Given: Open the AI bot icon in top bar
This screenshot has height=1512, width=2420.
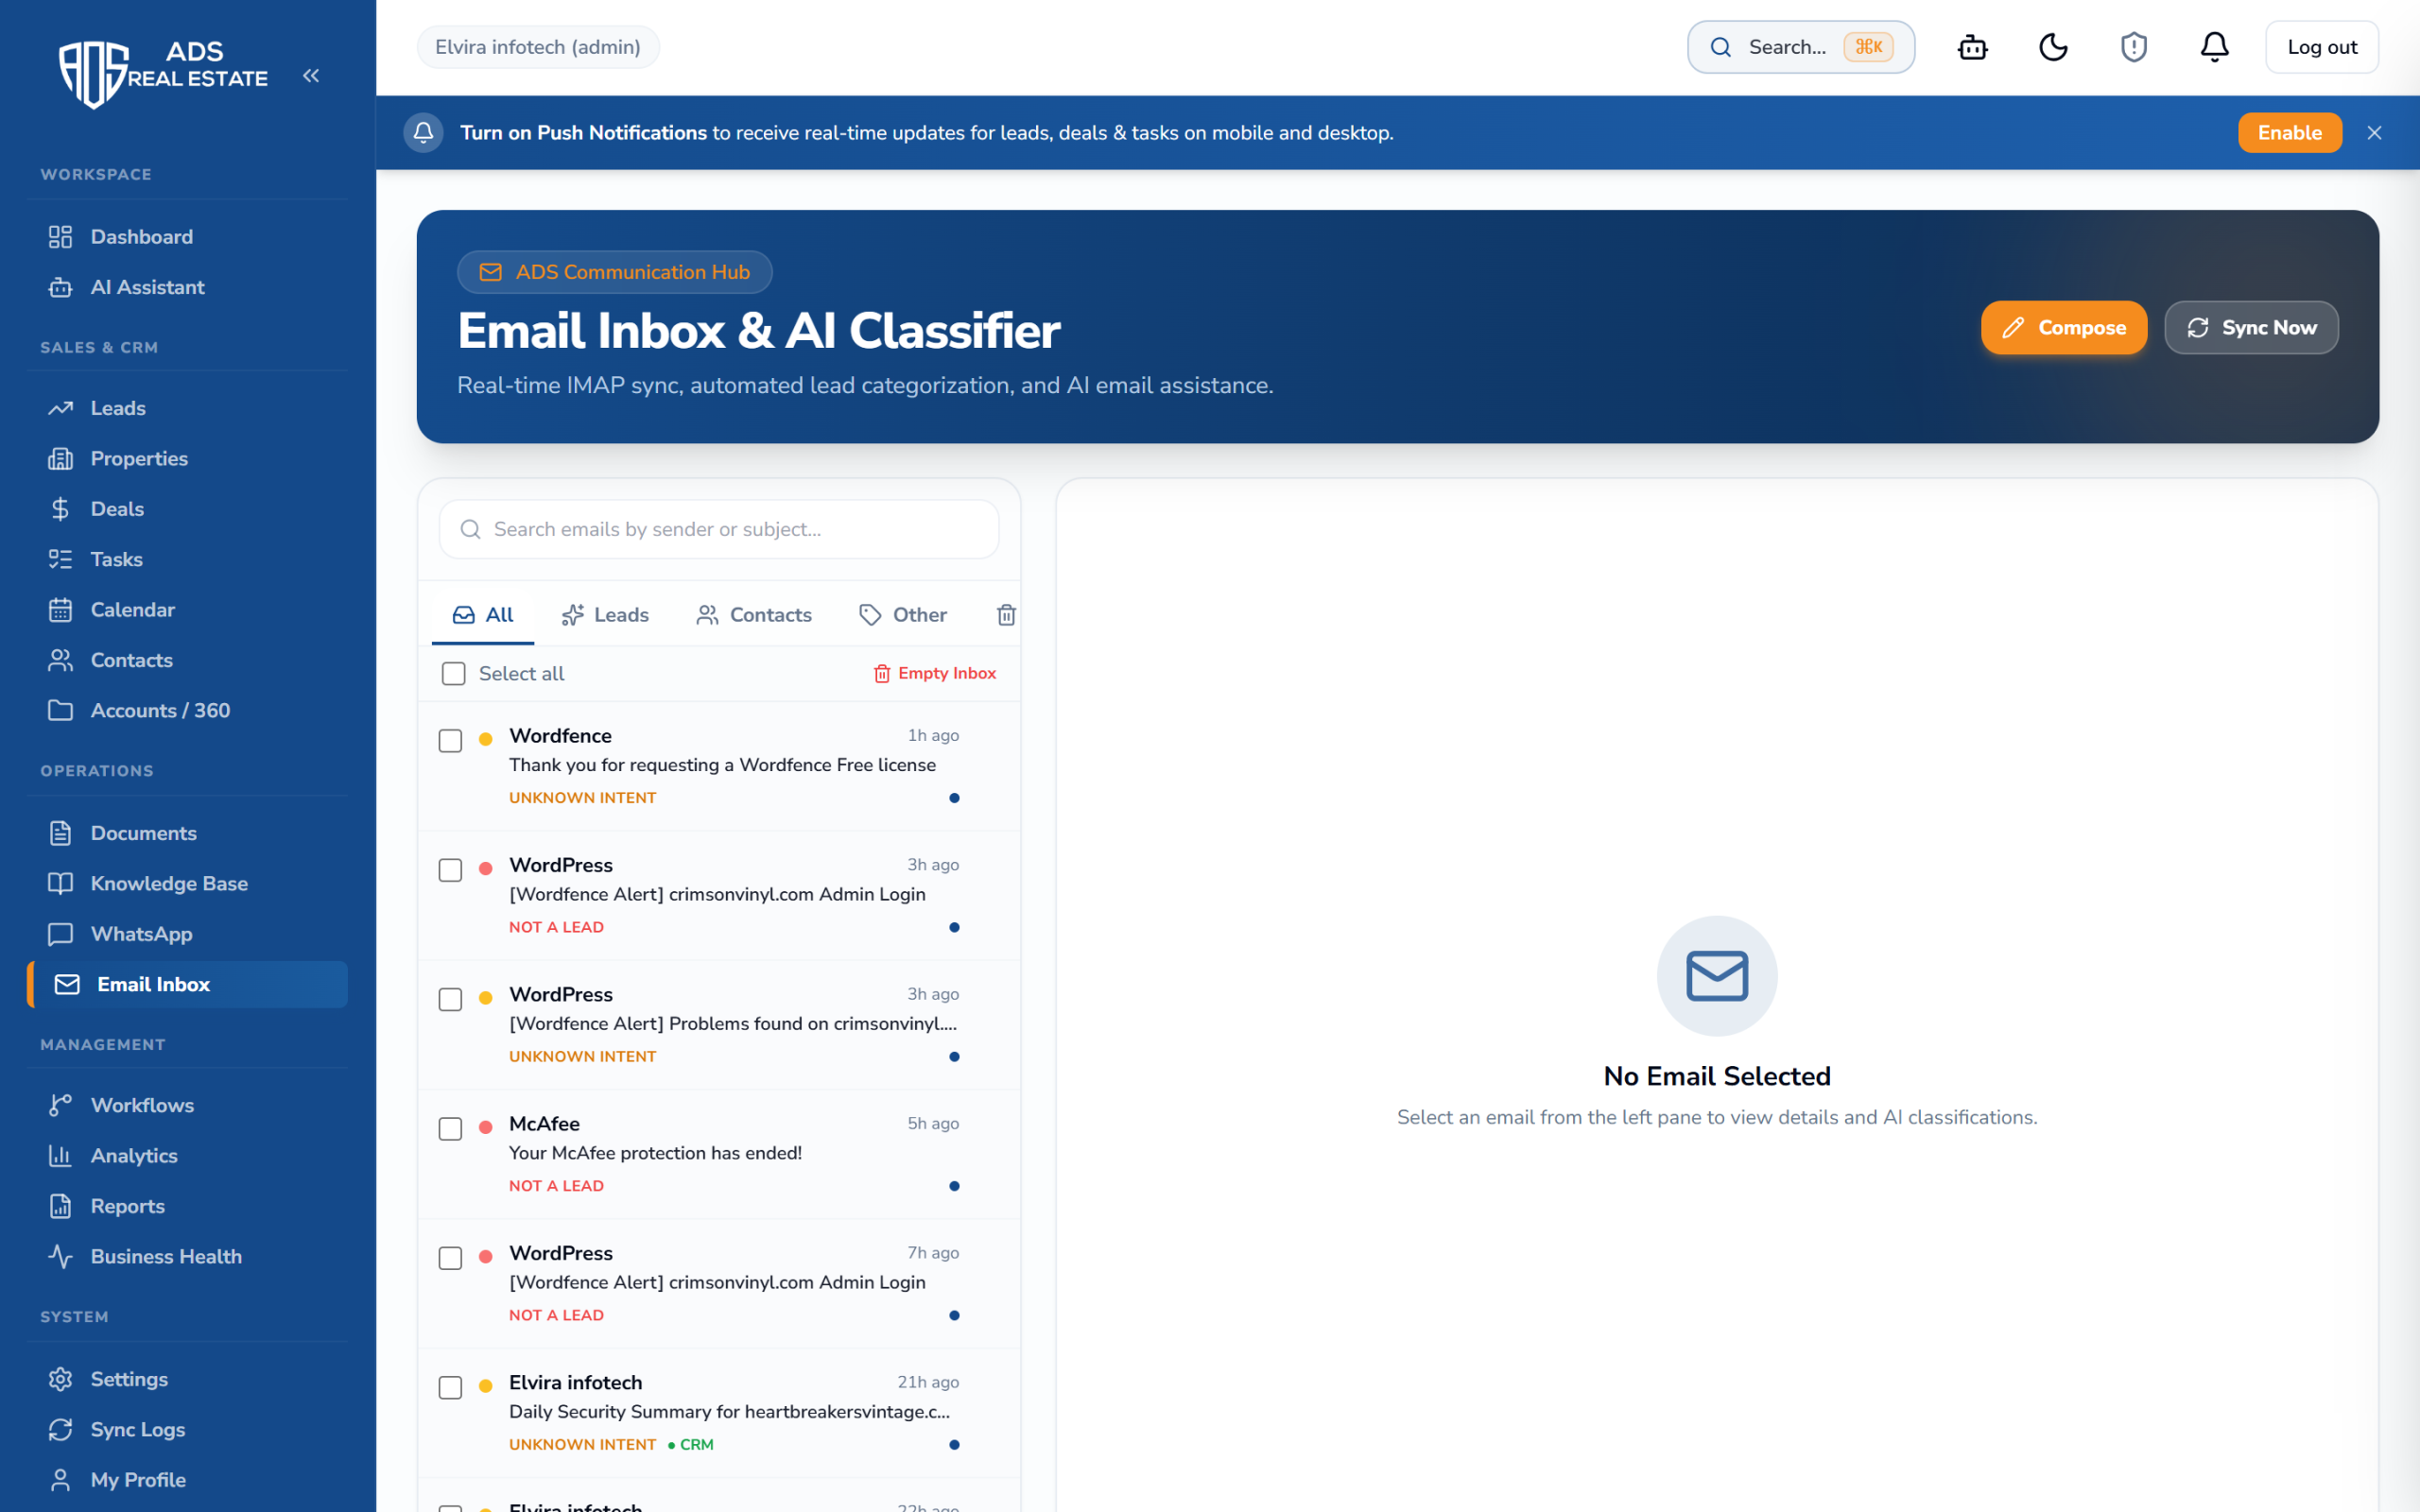Looking at the screenshot, I should 1972,47.
